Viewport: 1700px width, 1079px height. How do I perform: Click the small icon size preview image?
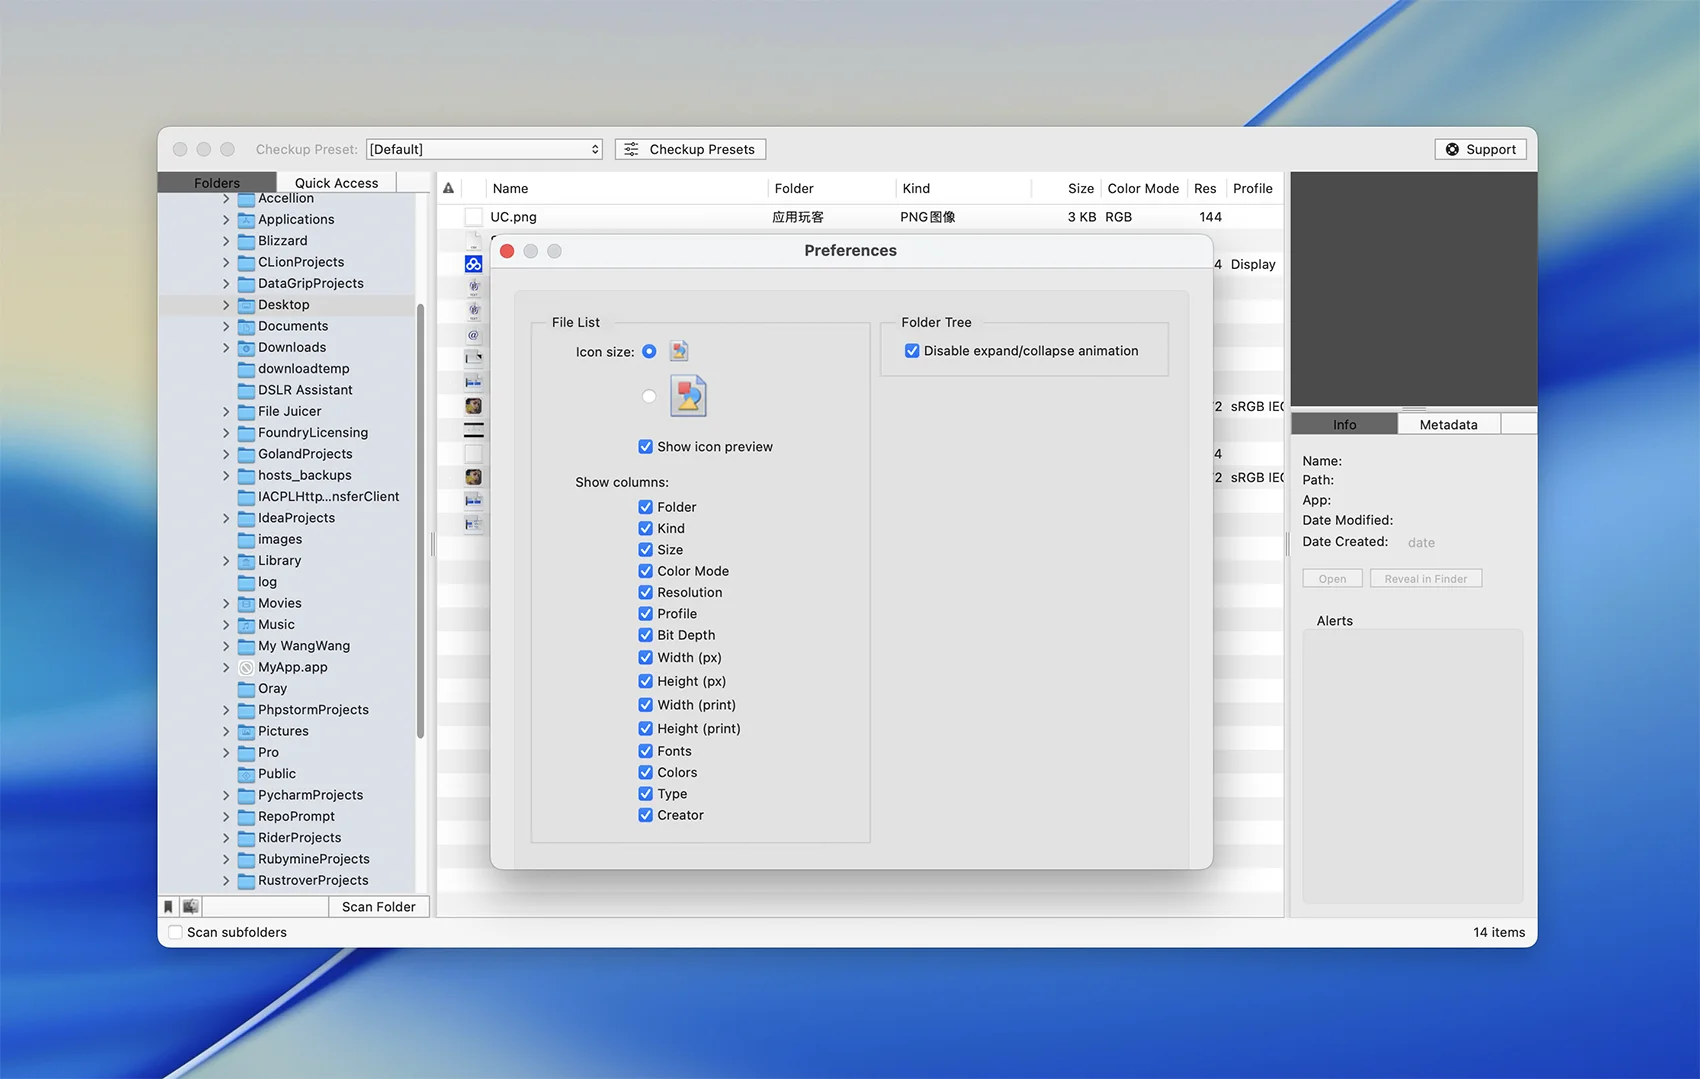click(679, 351)
